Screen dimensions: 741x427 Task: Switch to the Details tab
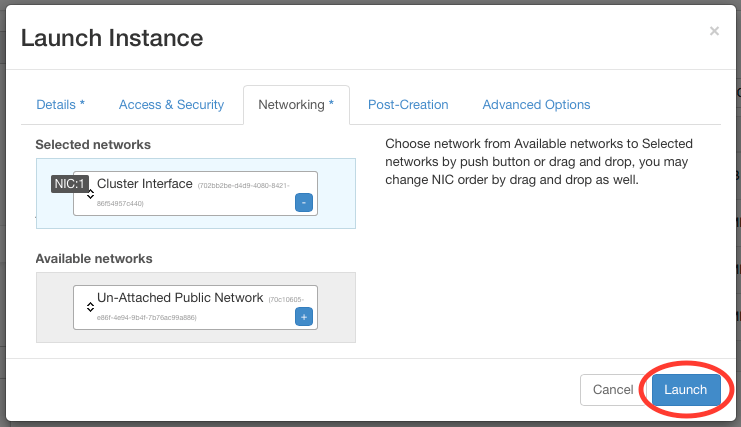pos(60,105)
